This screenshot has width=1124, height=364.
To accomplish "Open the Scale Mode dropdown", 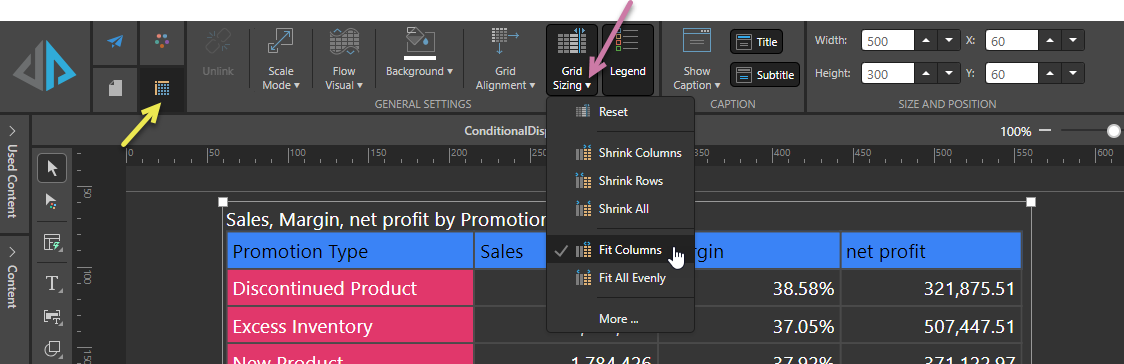I will (281, 59).
